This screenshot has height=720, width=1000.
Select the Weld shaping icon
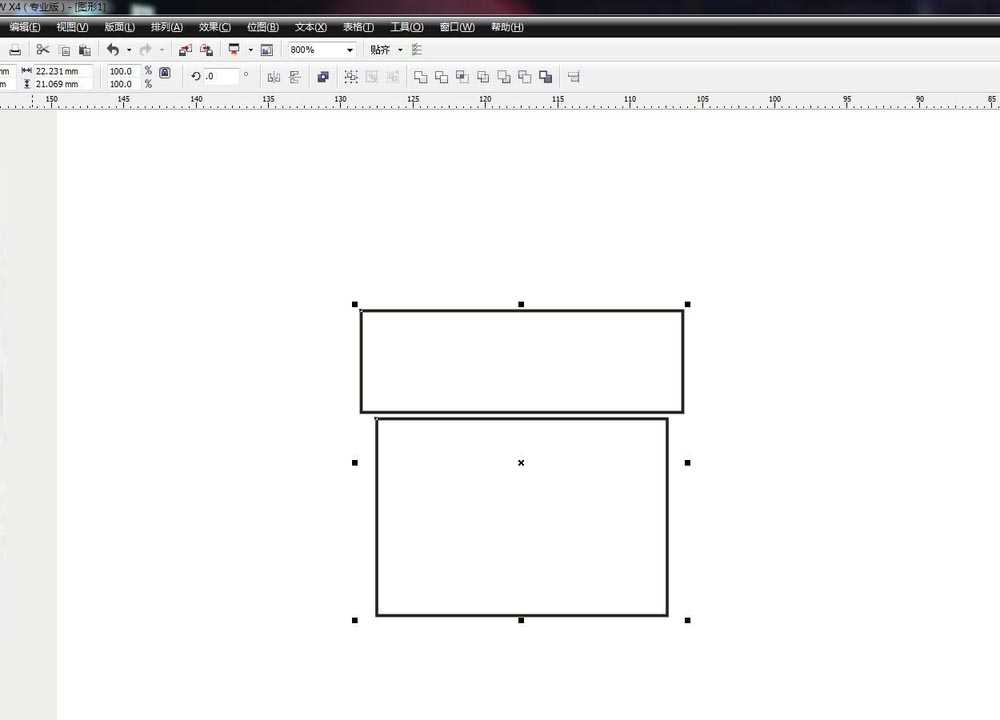point(421,76)
